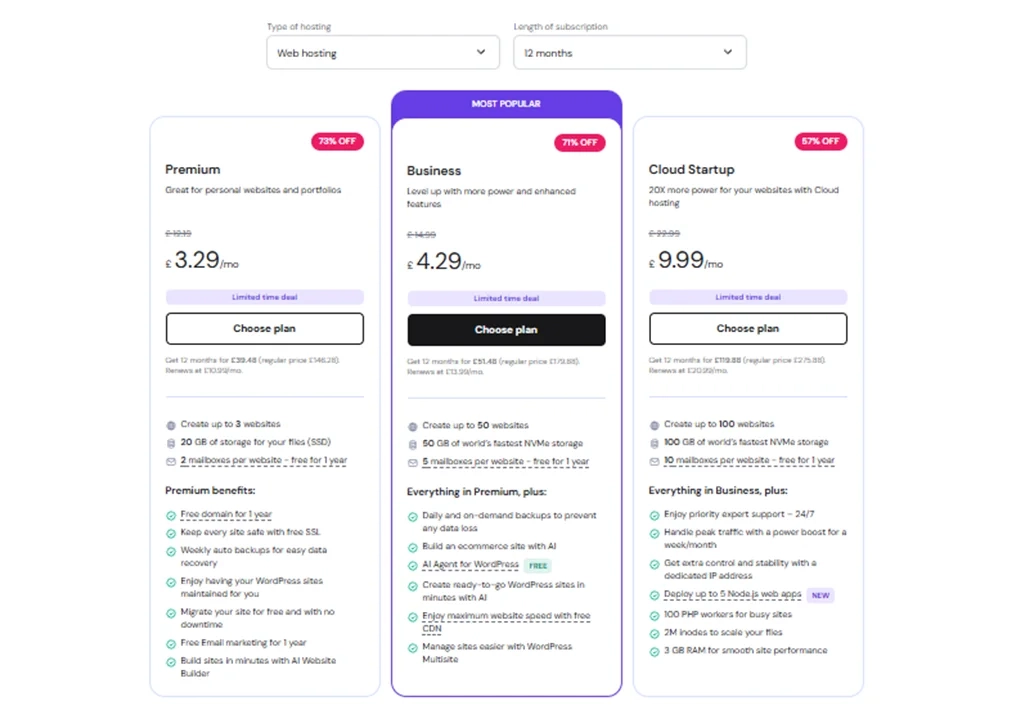Open the "Length of subscription" dropdown
This screenshot has width=1016, height=727.
tap(629, 52)
